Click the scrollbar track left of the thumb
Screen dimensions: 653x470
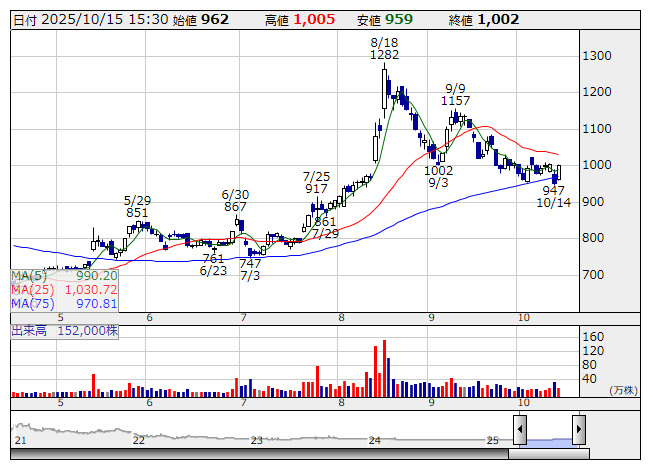click(x=259, y=453)
